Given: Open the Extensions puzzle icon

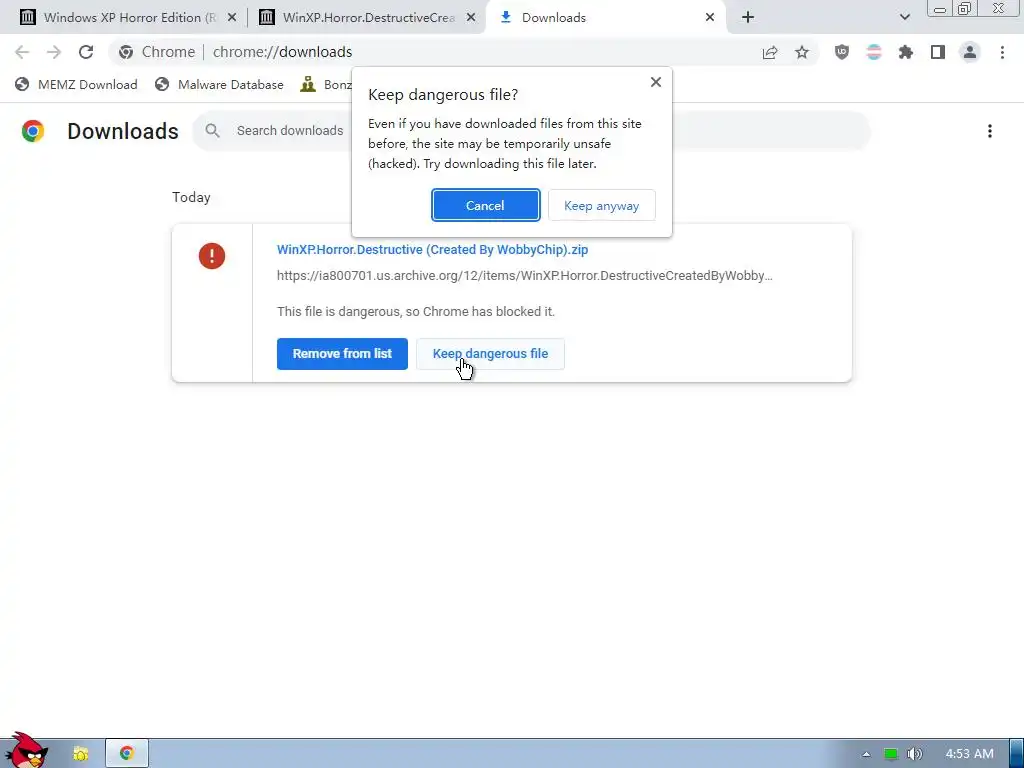Looking at the screenshot, I should [906, 52].
